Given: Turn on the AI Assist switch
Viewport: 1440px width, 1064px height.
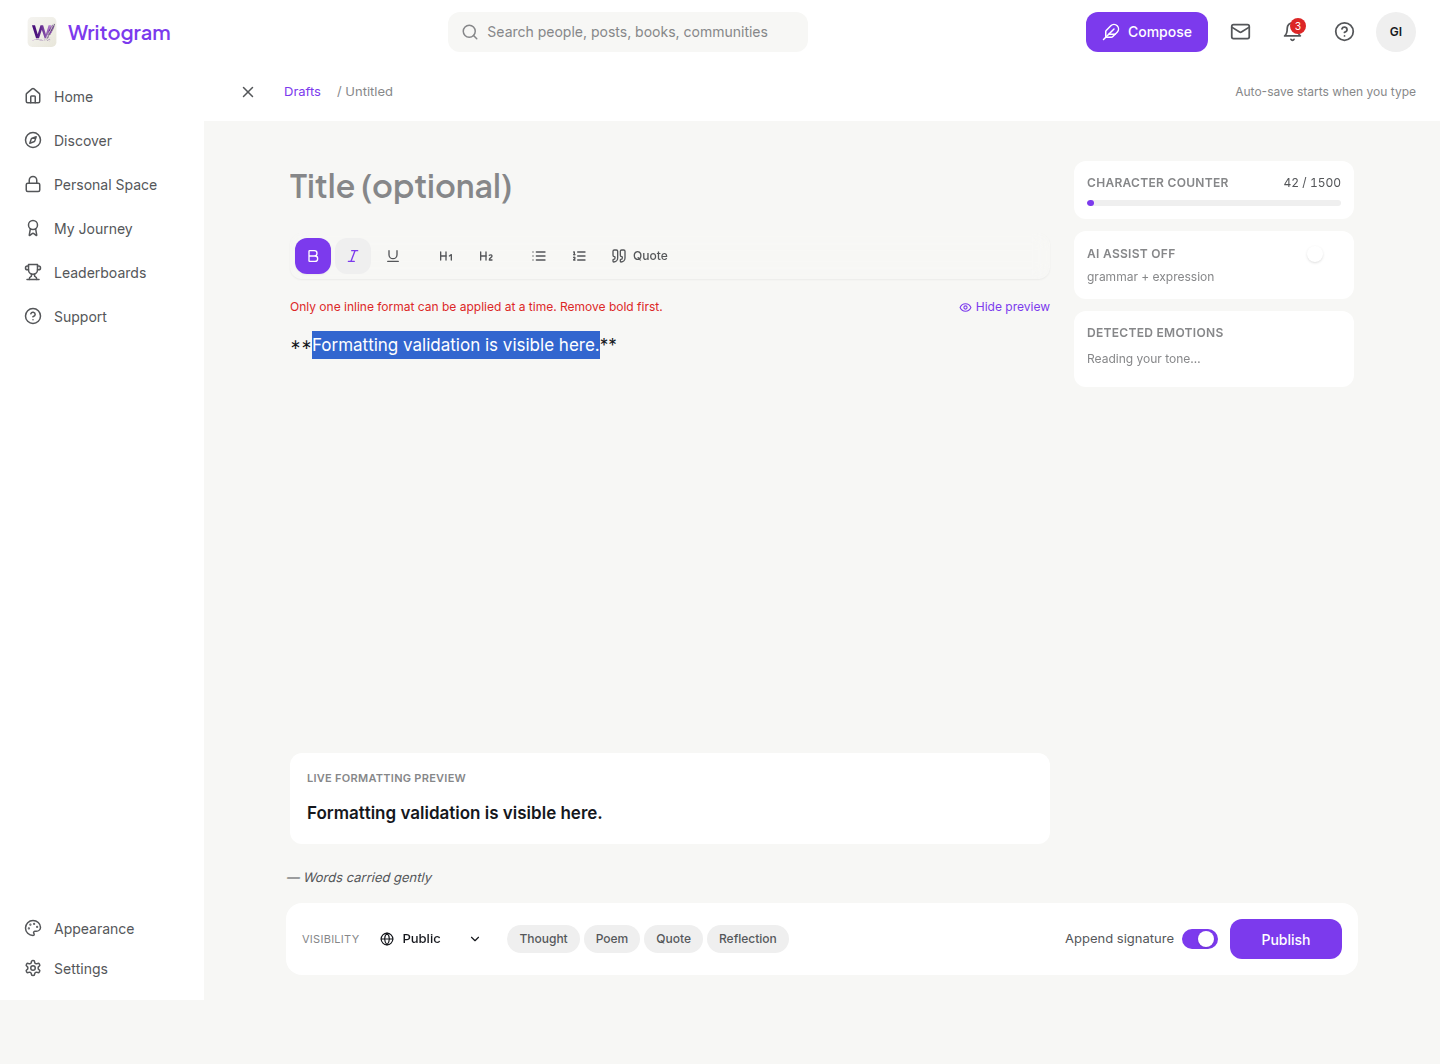Looking at the screenshot, I should [x=1323, y=256].
